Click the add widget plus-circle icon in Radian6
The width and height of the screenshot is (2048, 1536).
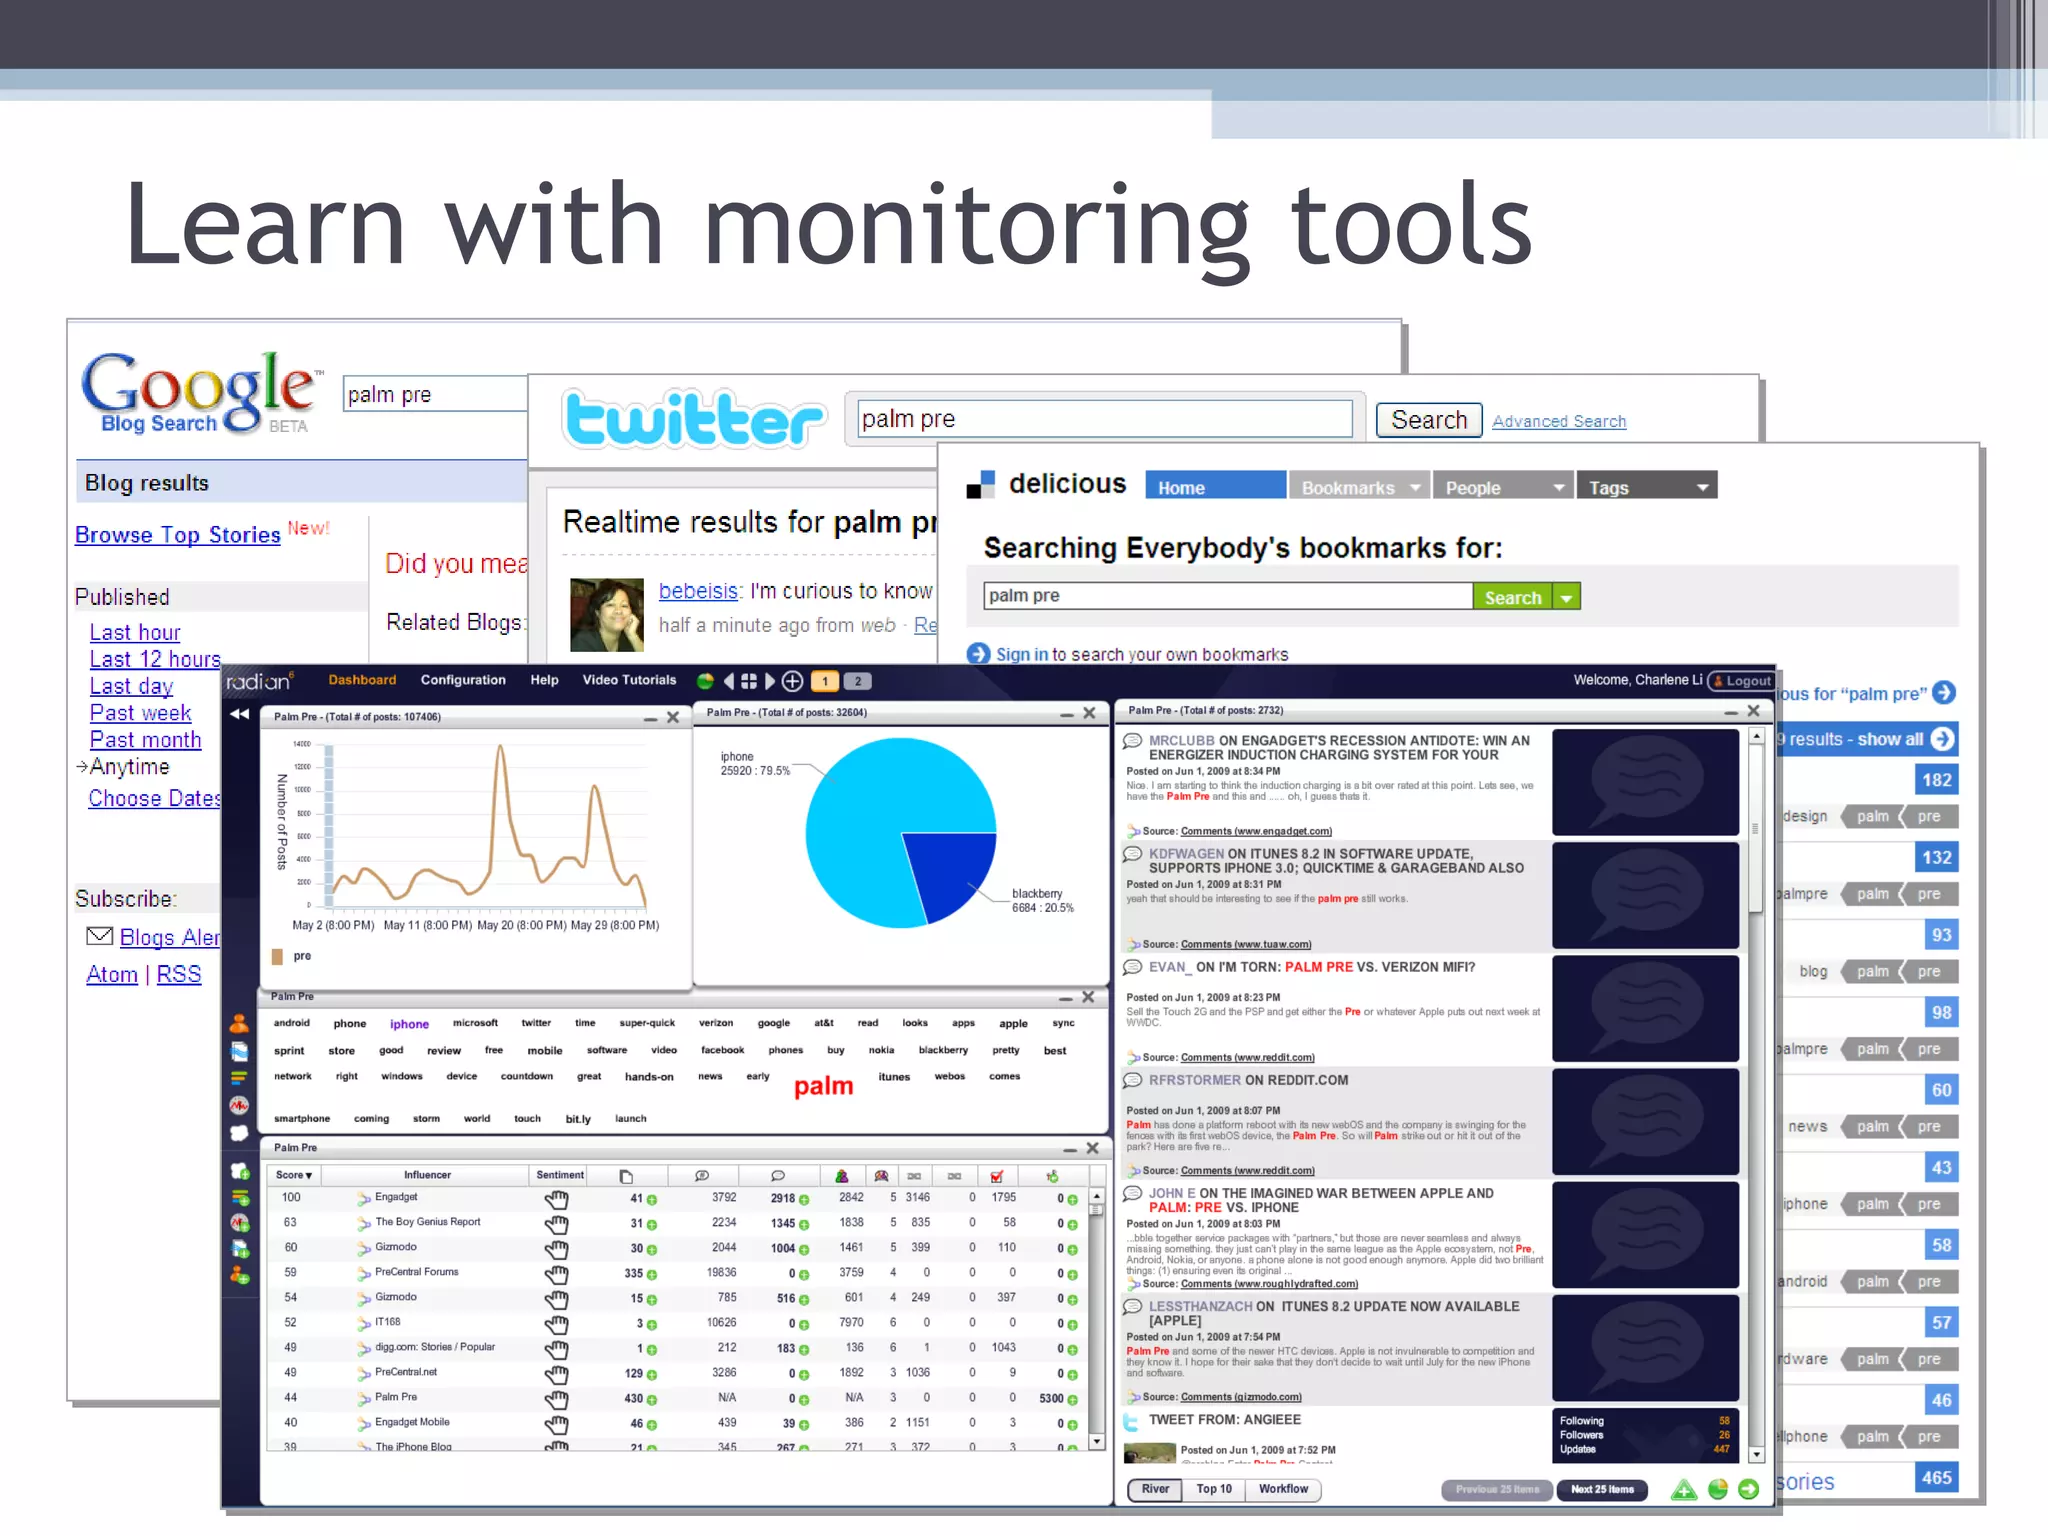[792, 681]
